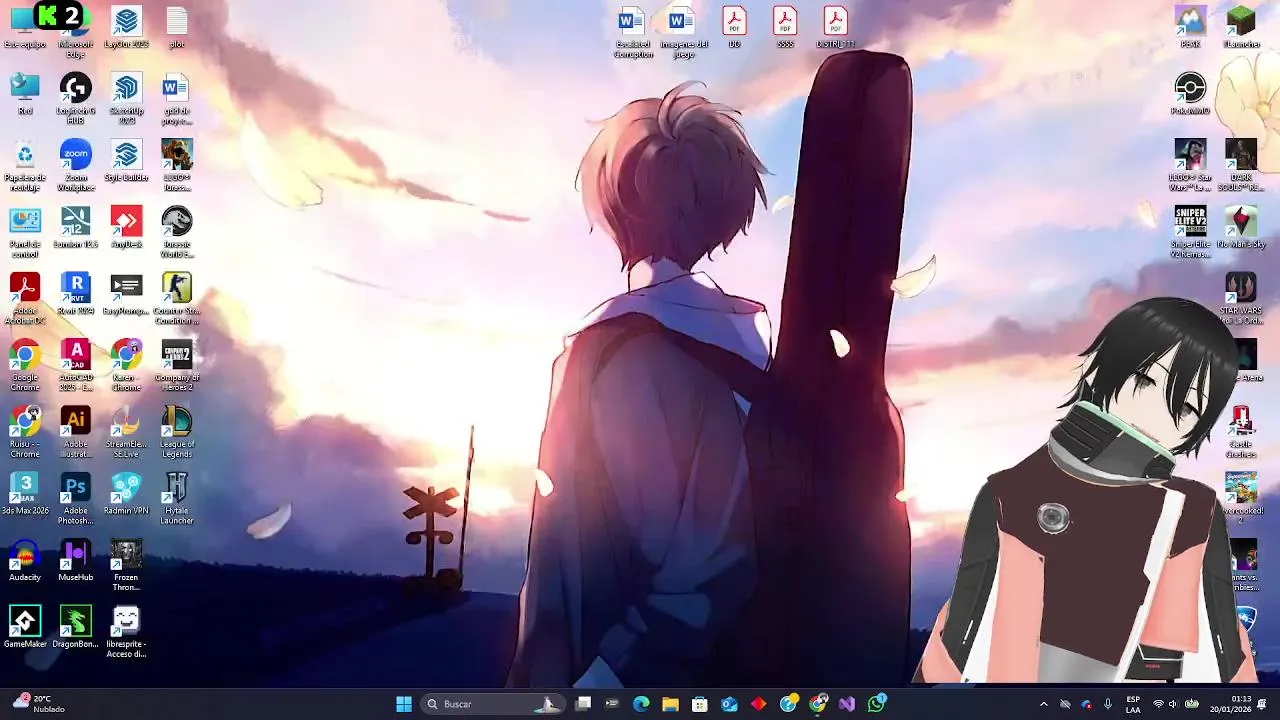Launch Overcooked! 2 shortcut
The image size is (1280, 720).
click(1241, 499)
